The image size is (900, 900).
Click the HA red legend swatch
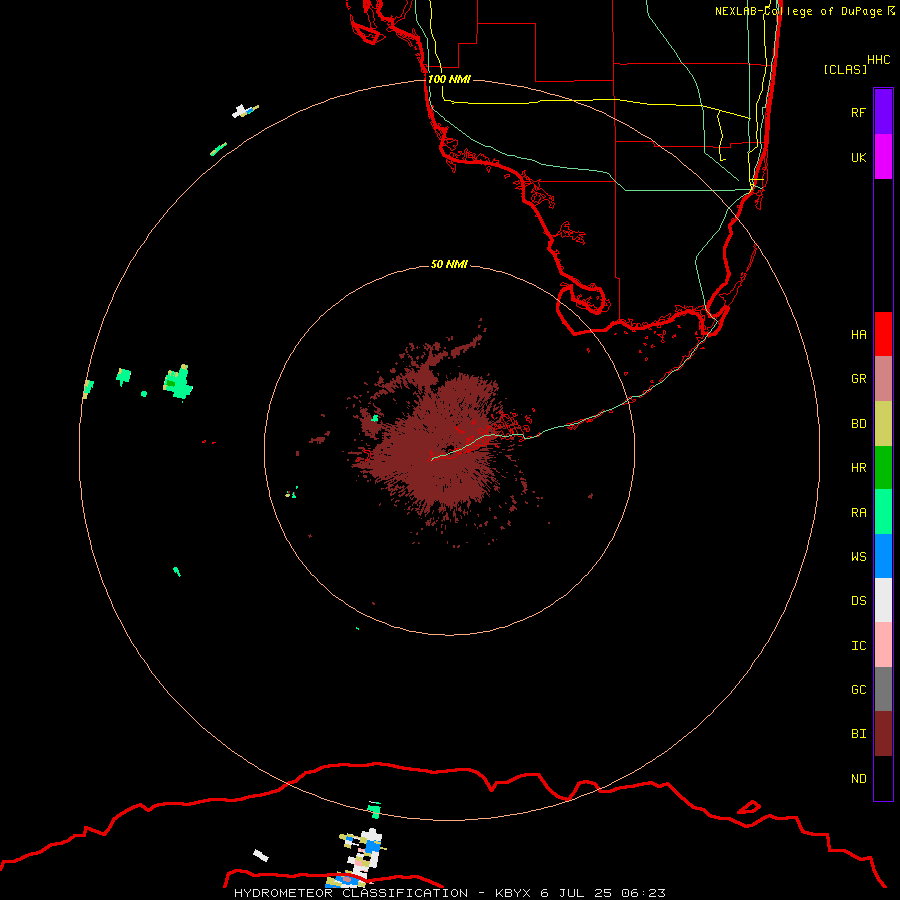tap(883, 334)
